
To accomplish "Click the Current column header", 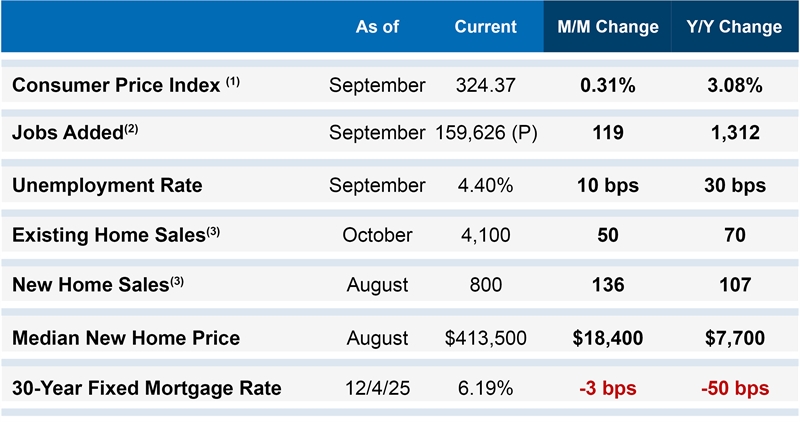I will (485, 27).
